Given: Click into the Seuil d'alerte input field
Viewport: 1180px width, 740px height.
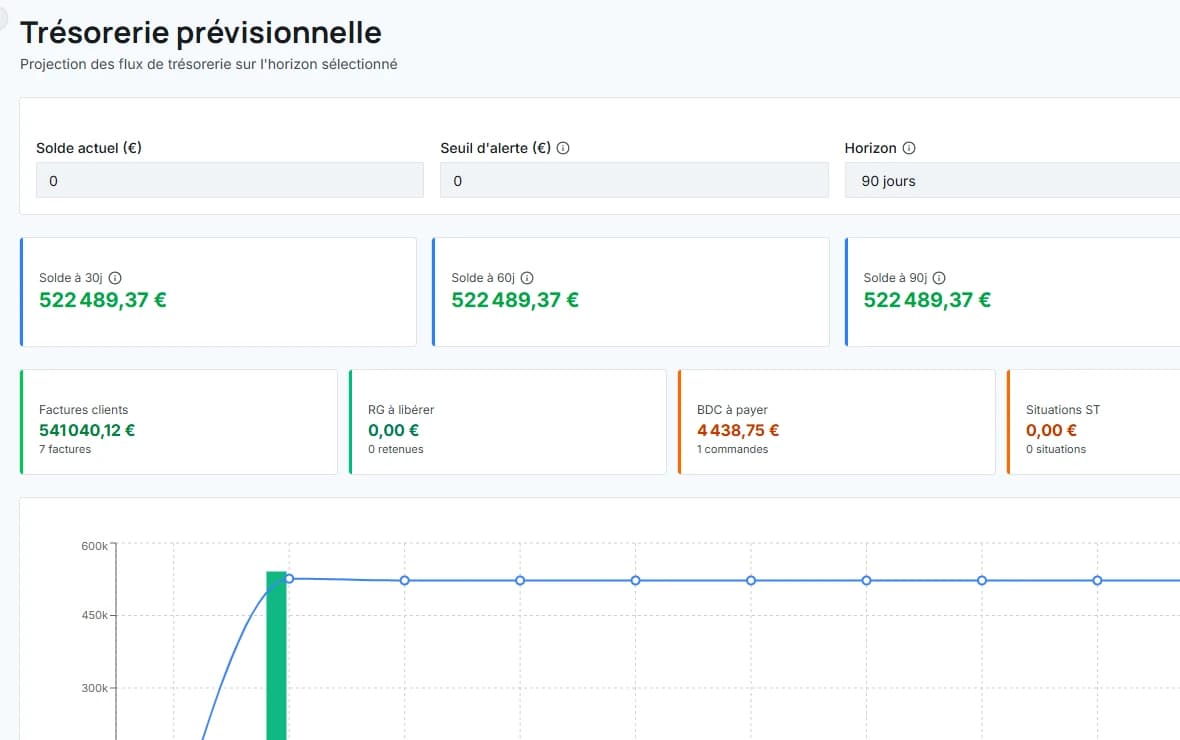Looking at the screenshot, I should coord(634,181).
